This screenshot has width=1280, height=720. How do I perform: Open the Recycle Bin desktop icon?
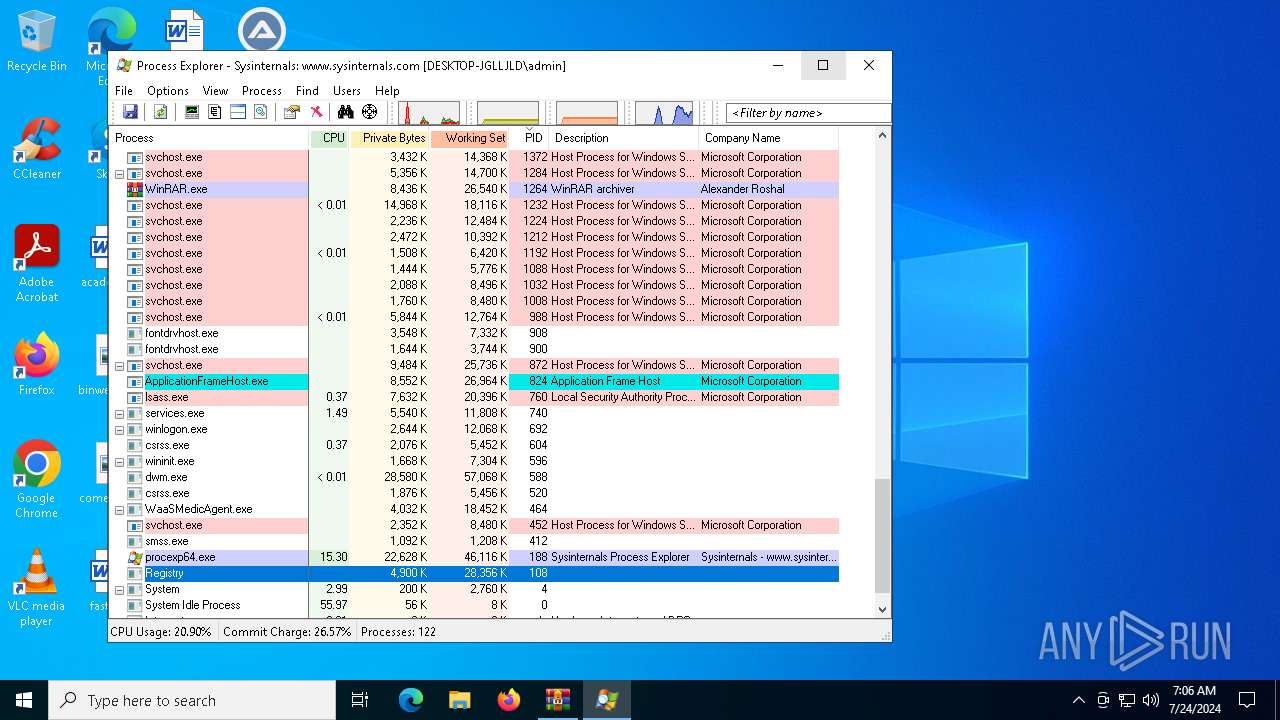pos(37,42)
